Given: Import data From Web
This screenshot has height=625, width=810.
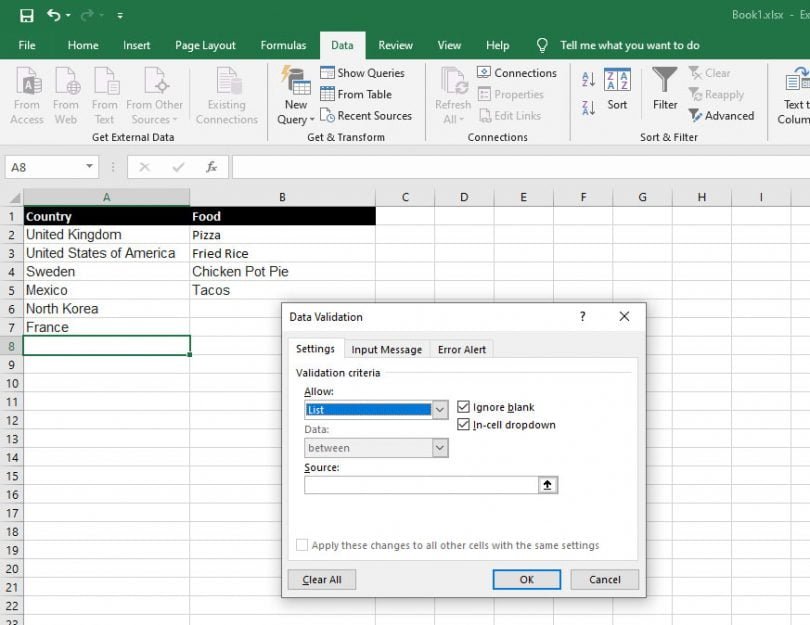Looking at the screenshot, I should pyautogui.click(x=66, y=95).
